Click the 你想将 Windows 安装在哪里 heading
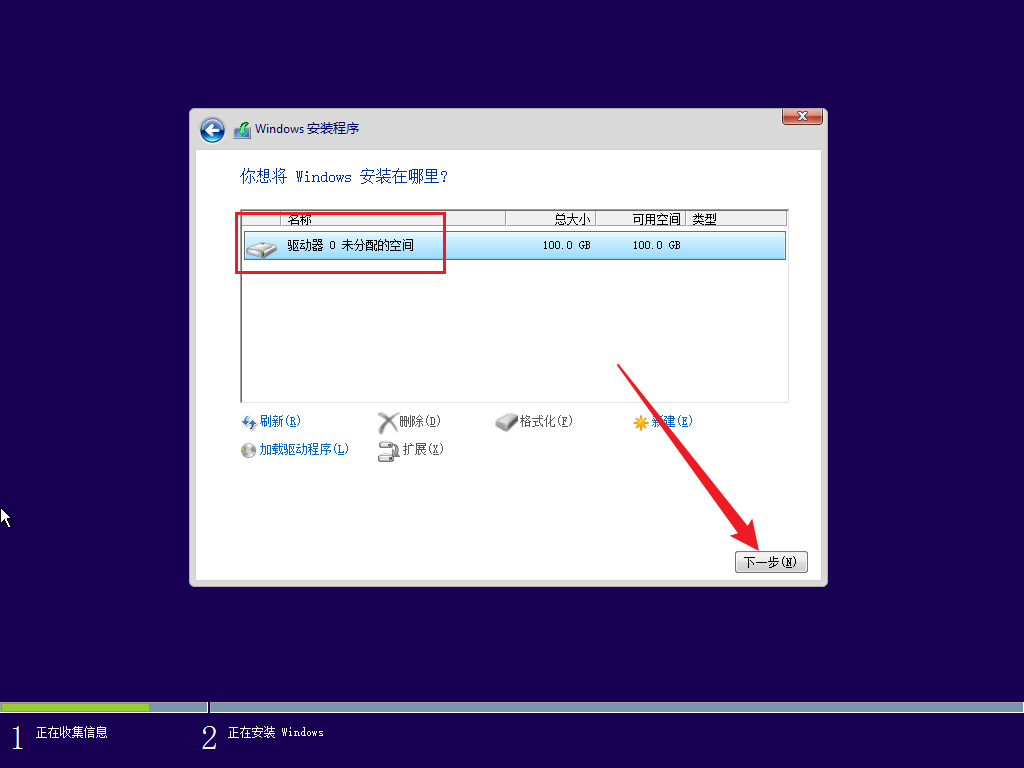Image resolution: width=1024 pixels, height=768 pixels. pos(344,176)
